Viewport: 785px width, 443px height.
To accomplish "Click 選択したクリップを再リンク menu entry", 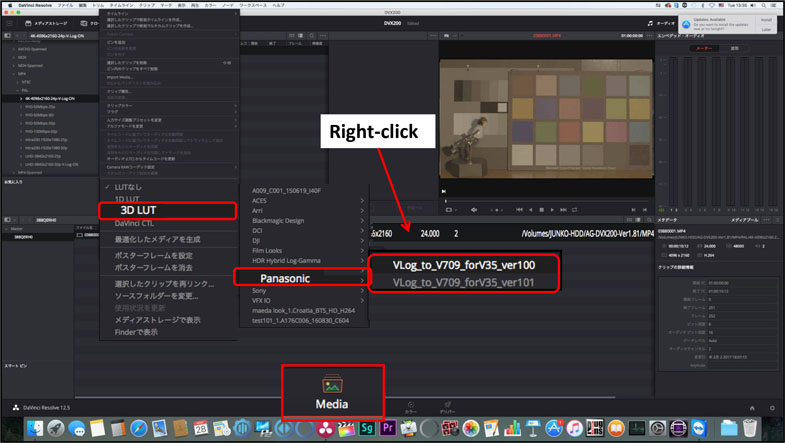I will [164, 284].
